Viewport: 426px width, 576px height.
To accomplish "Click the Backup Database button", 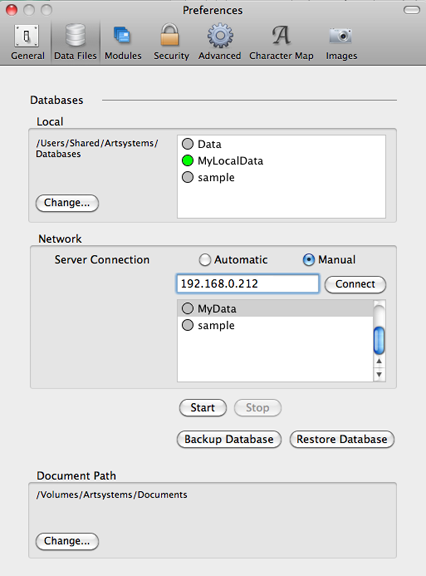I will click(229, 439).
